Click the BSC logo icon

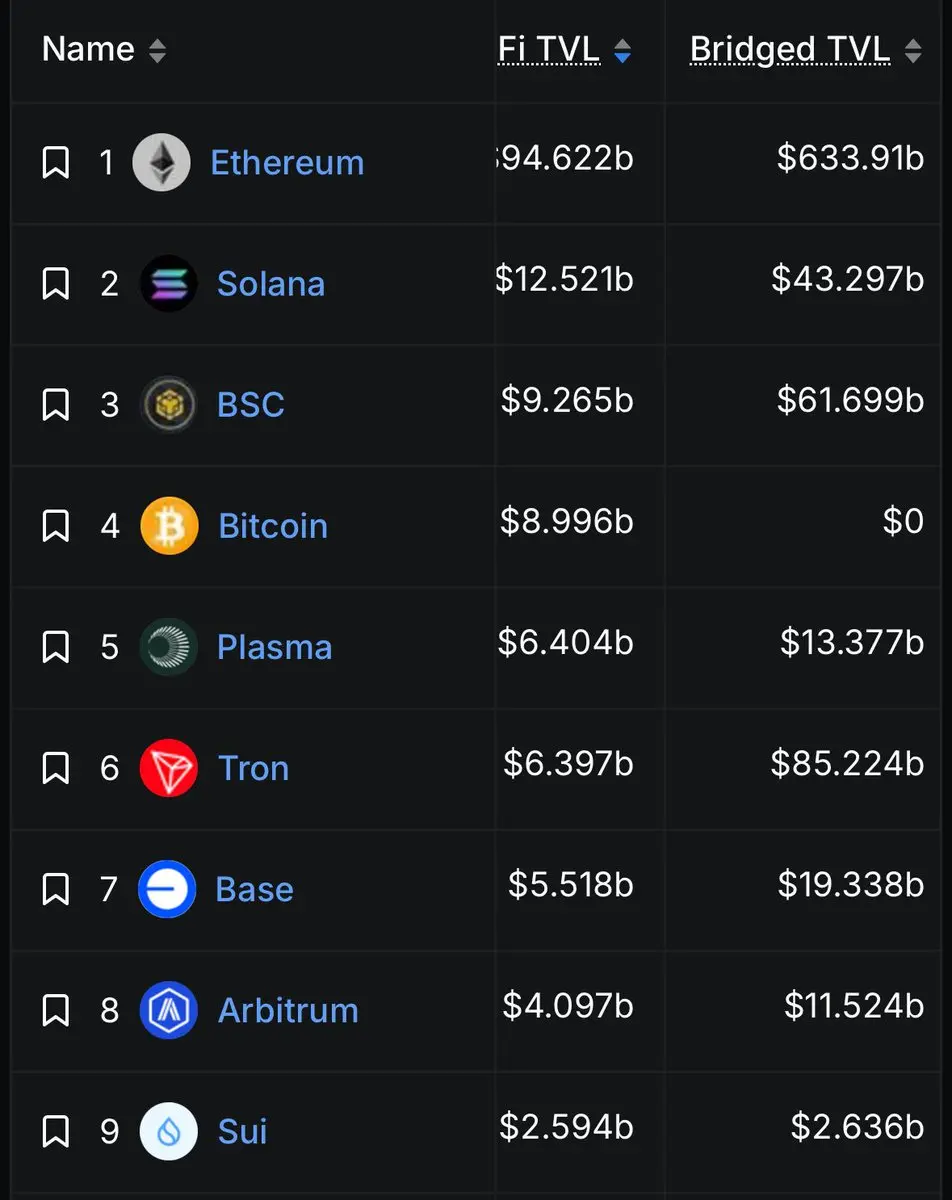click(168, 404)
